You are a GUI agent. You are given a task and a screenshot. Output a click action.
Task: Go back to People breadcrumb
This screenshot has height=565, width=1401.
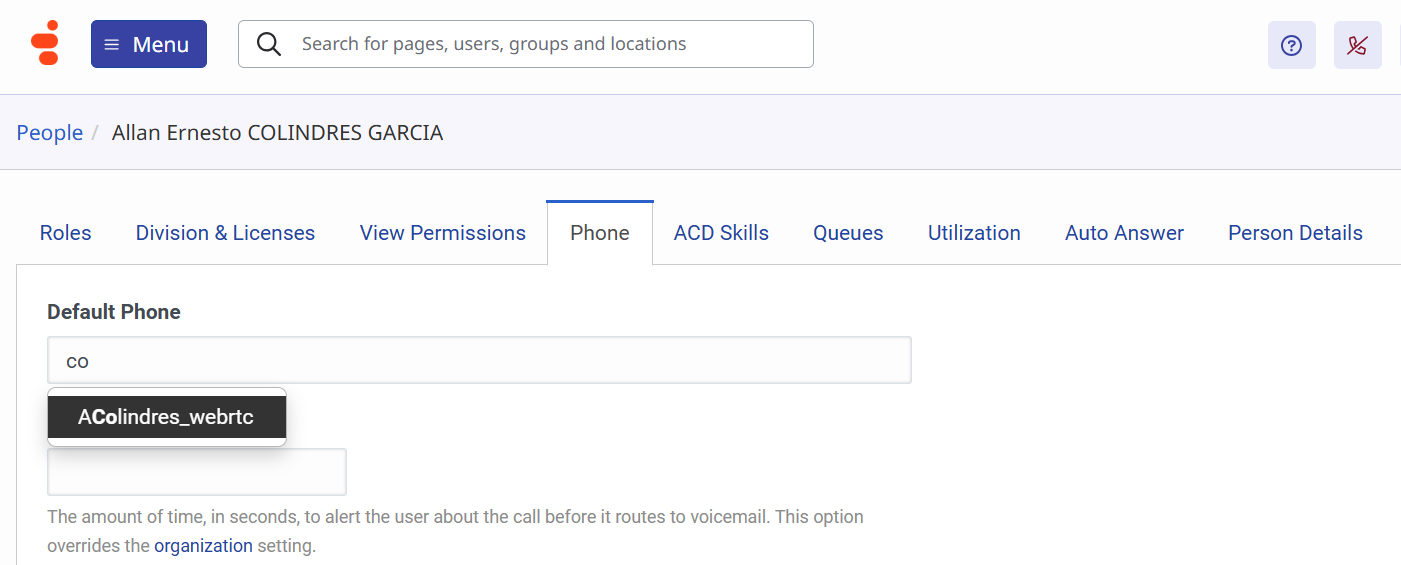(x=50, y=133)
